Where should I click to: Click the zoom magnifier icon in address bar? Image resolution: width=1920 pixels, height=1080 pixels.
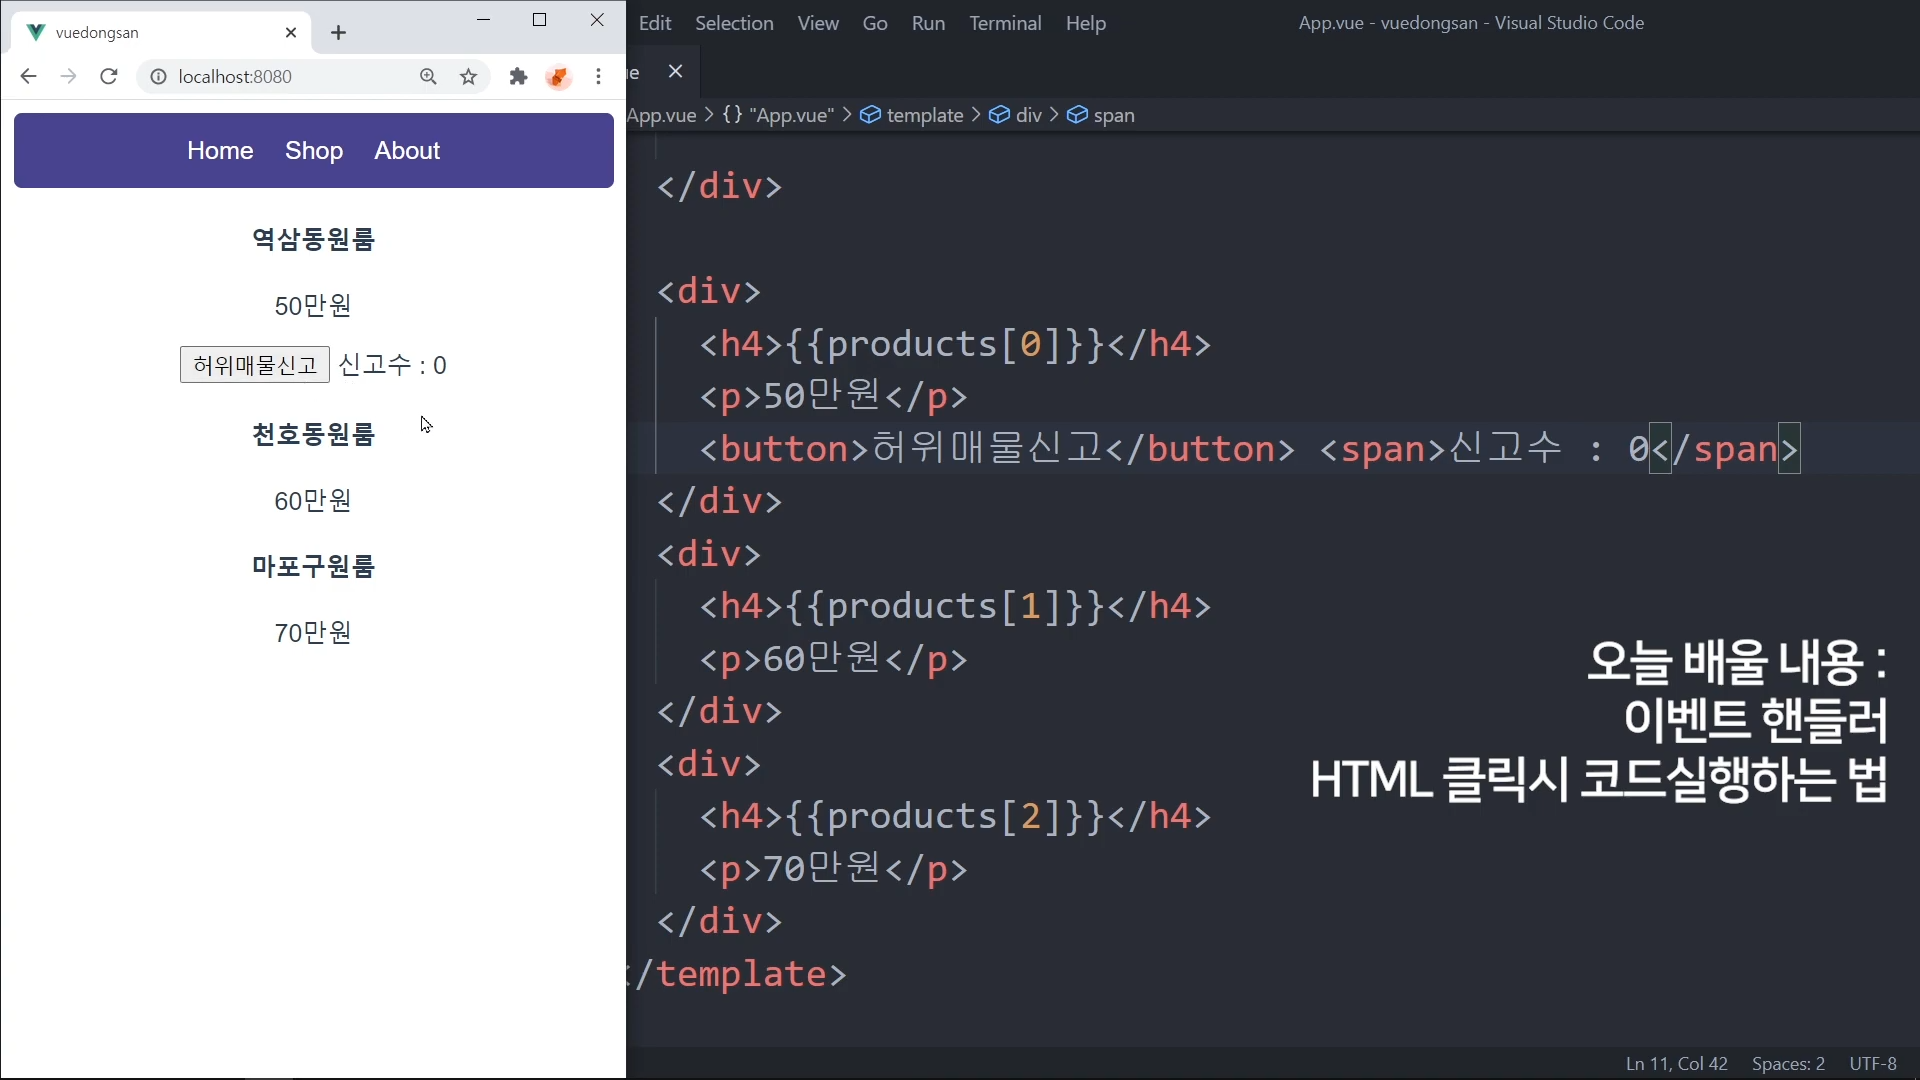(428, 77)
